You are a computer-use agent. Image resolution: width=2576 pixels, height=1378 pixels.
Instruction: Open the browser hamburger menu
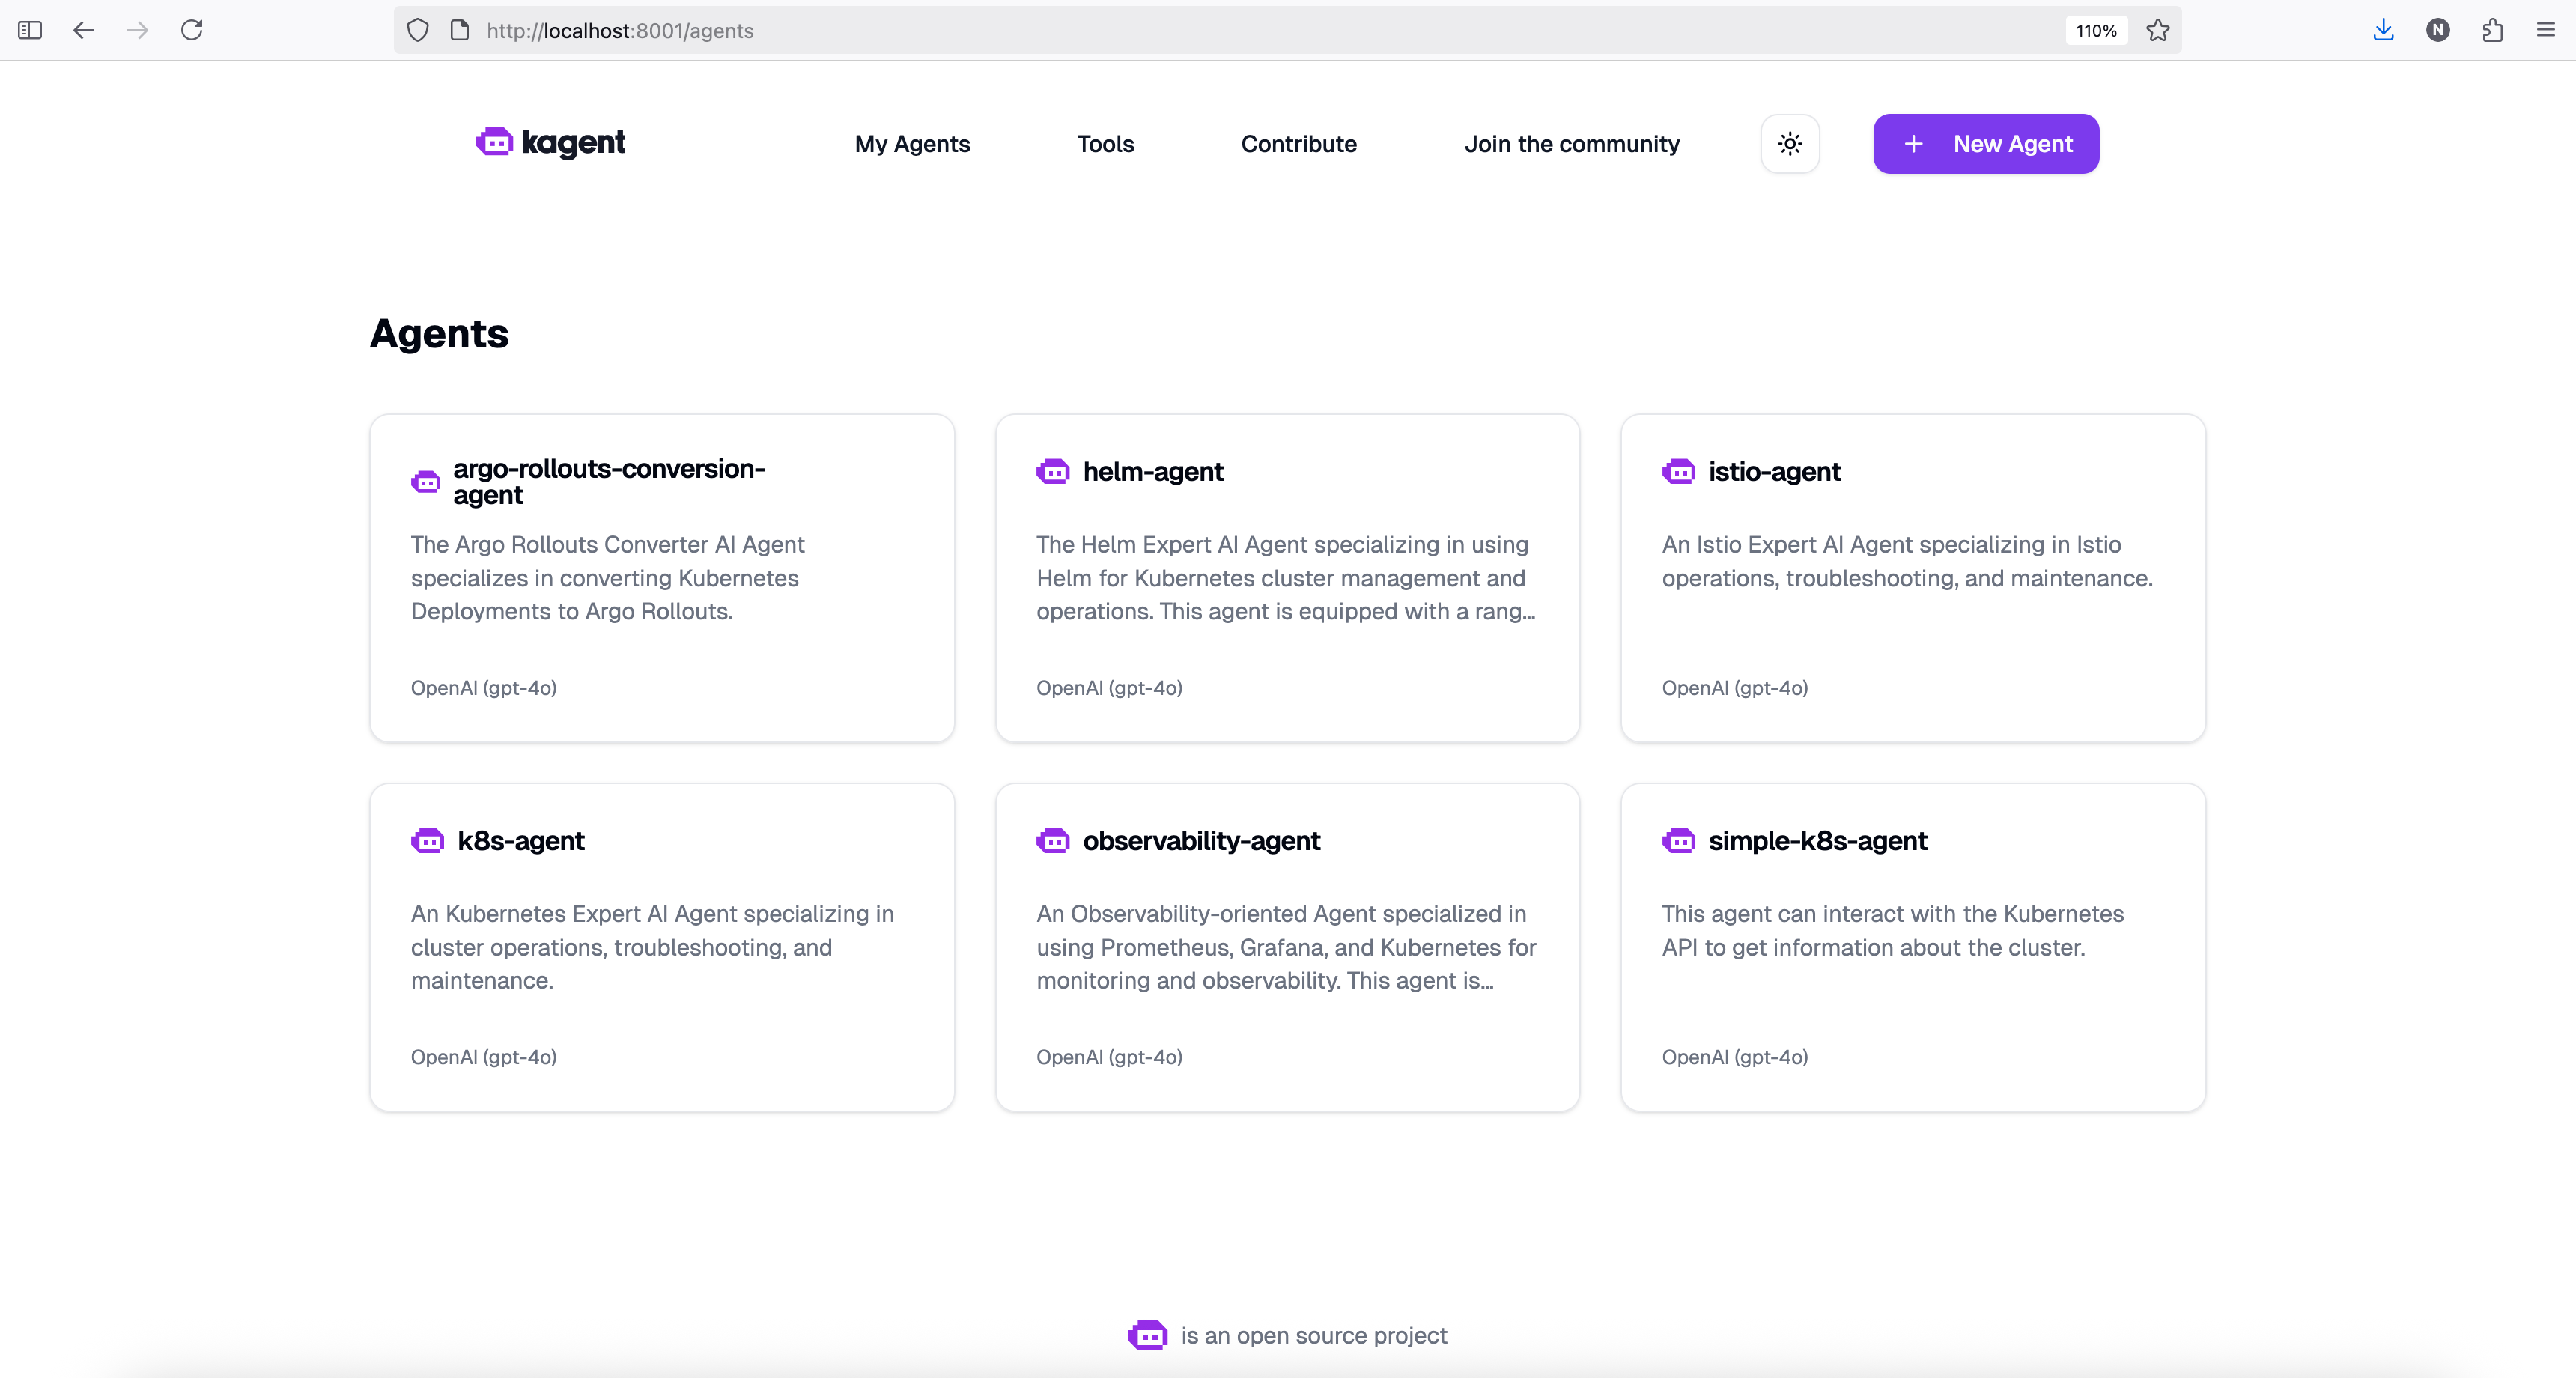(x=2546, y=30)
